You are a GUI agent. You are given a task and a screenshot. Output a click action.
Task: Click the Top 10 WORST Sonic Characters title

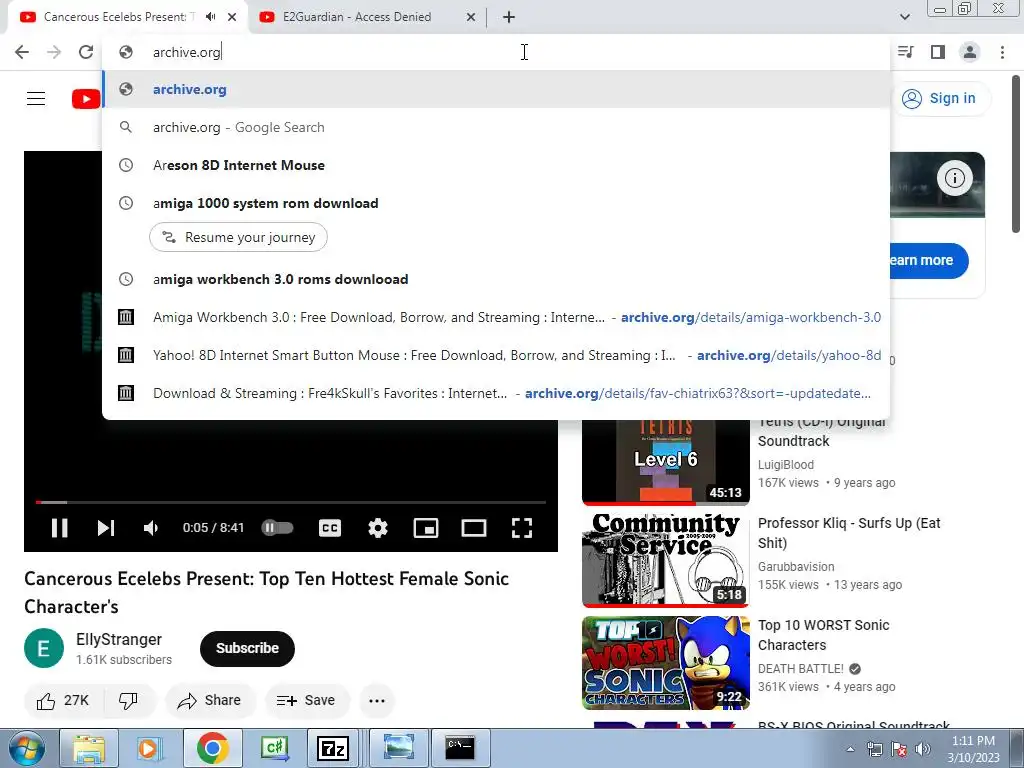[x=824, y=635]
